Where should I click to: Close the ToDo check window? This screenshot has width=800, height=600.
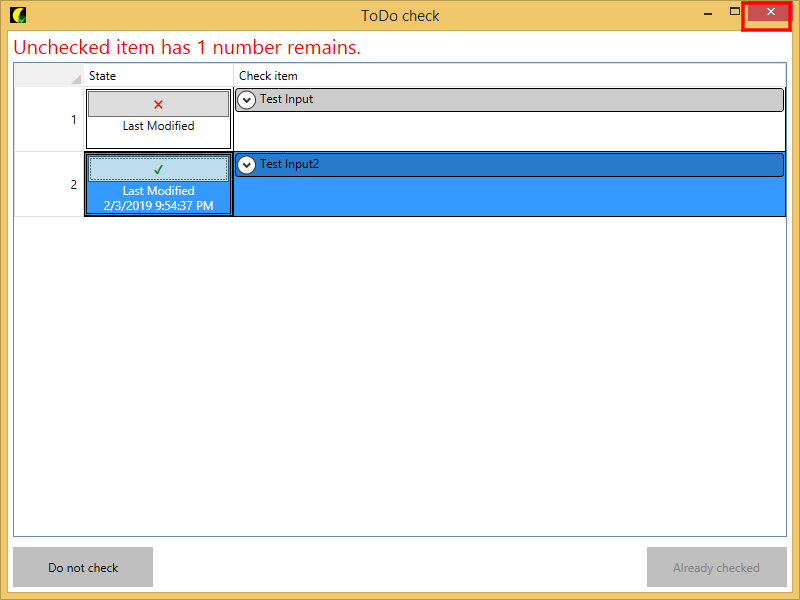point(769,12)
